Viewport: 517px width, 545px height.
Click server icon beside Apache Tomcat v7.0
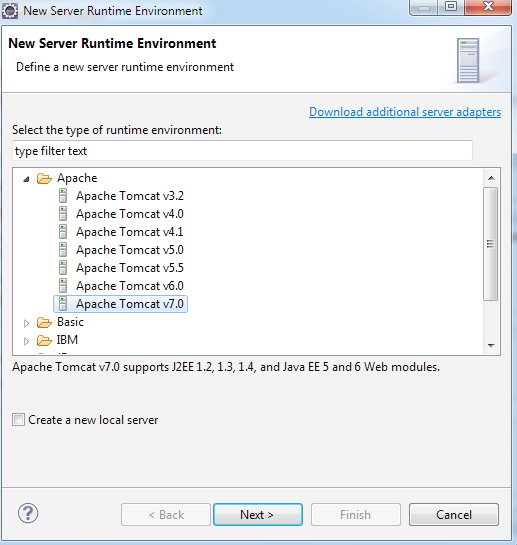(63, 304)
